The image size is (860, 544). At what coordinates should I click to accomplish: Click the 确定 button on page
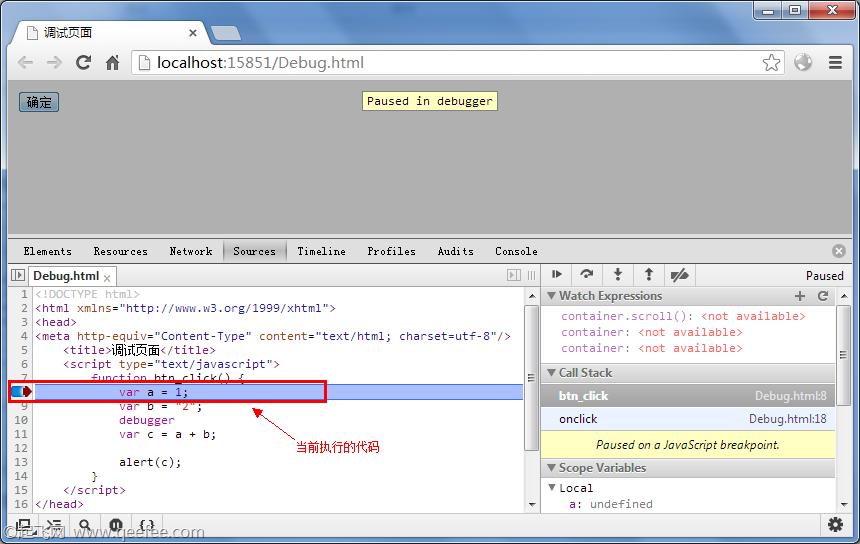click(39, 102)
